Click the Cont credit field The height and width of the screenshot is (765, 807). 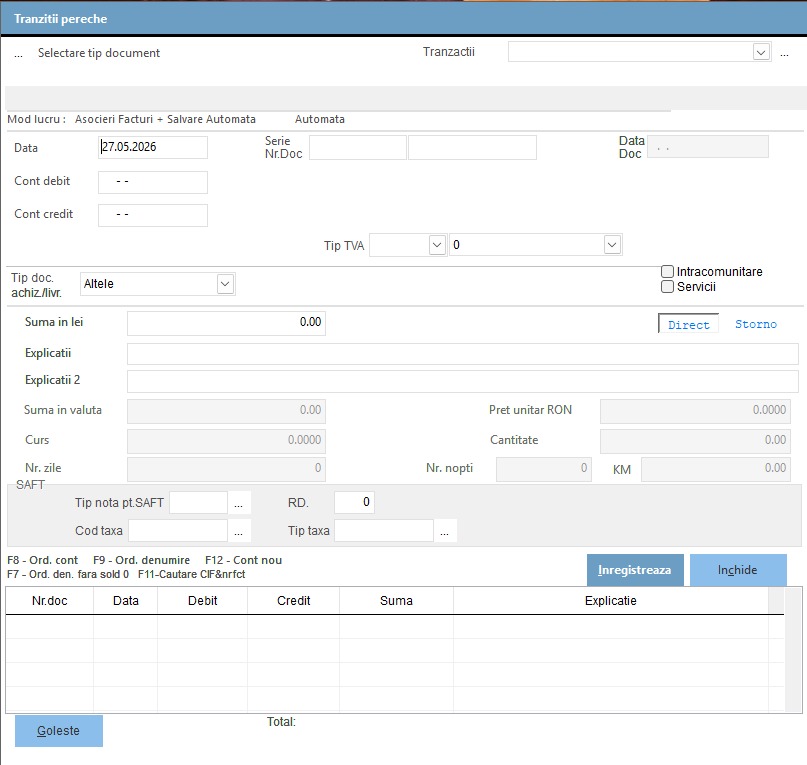[x=153, y=215]
